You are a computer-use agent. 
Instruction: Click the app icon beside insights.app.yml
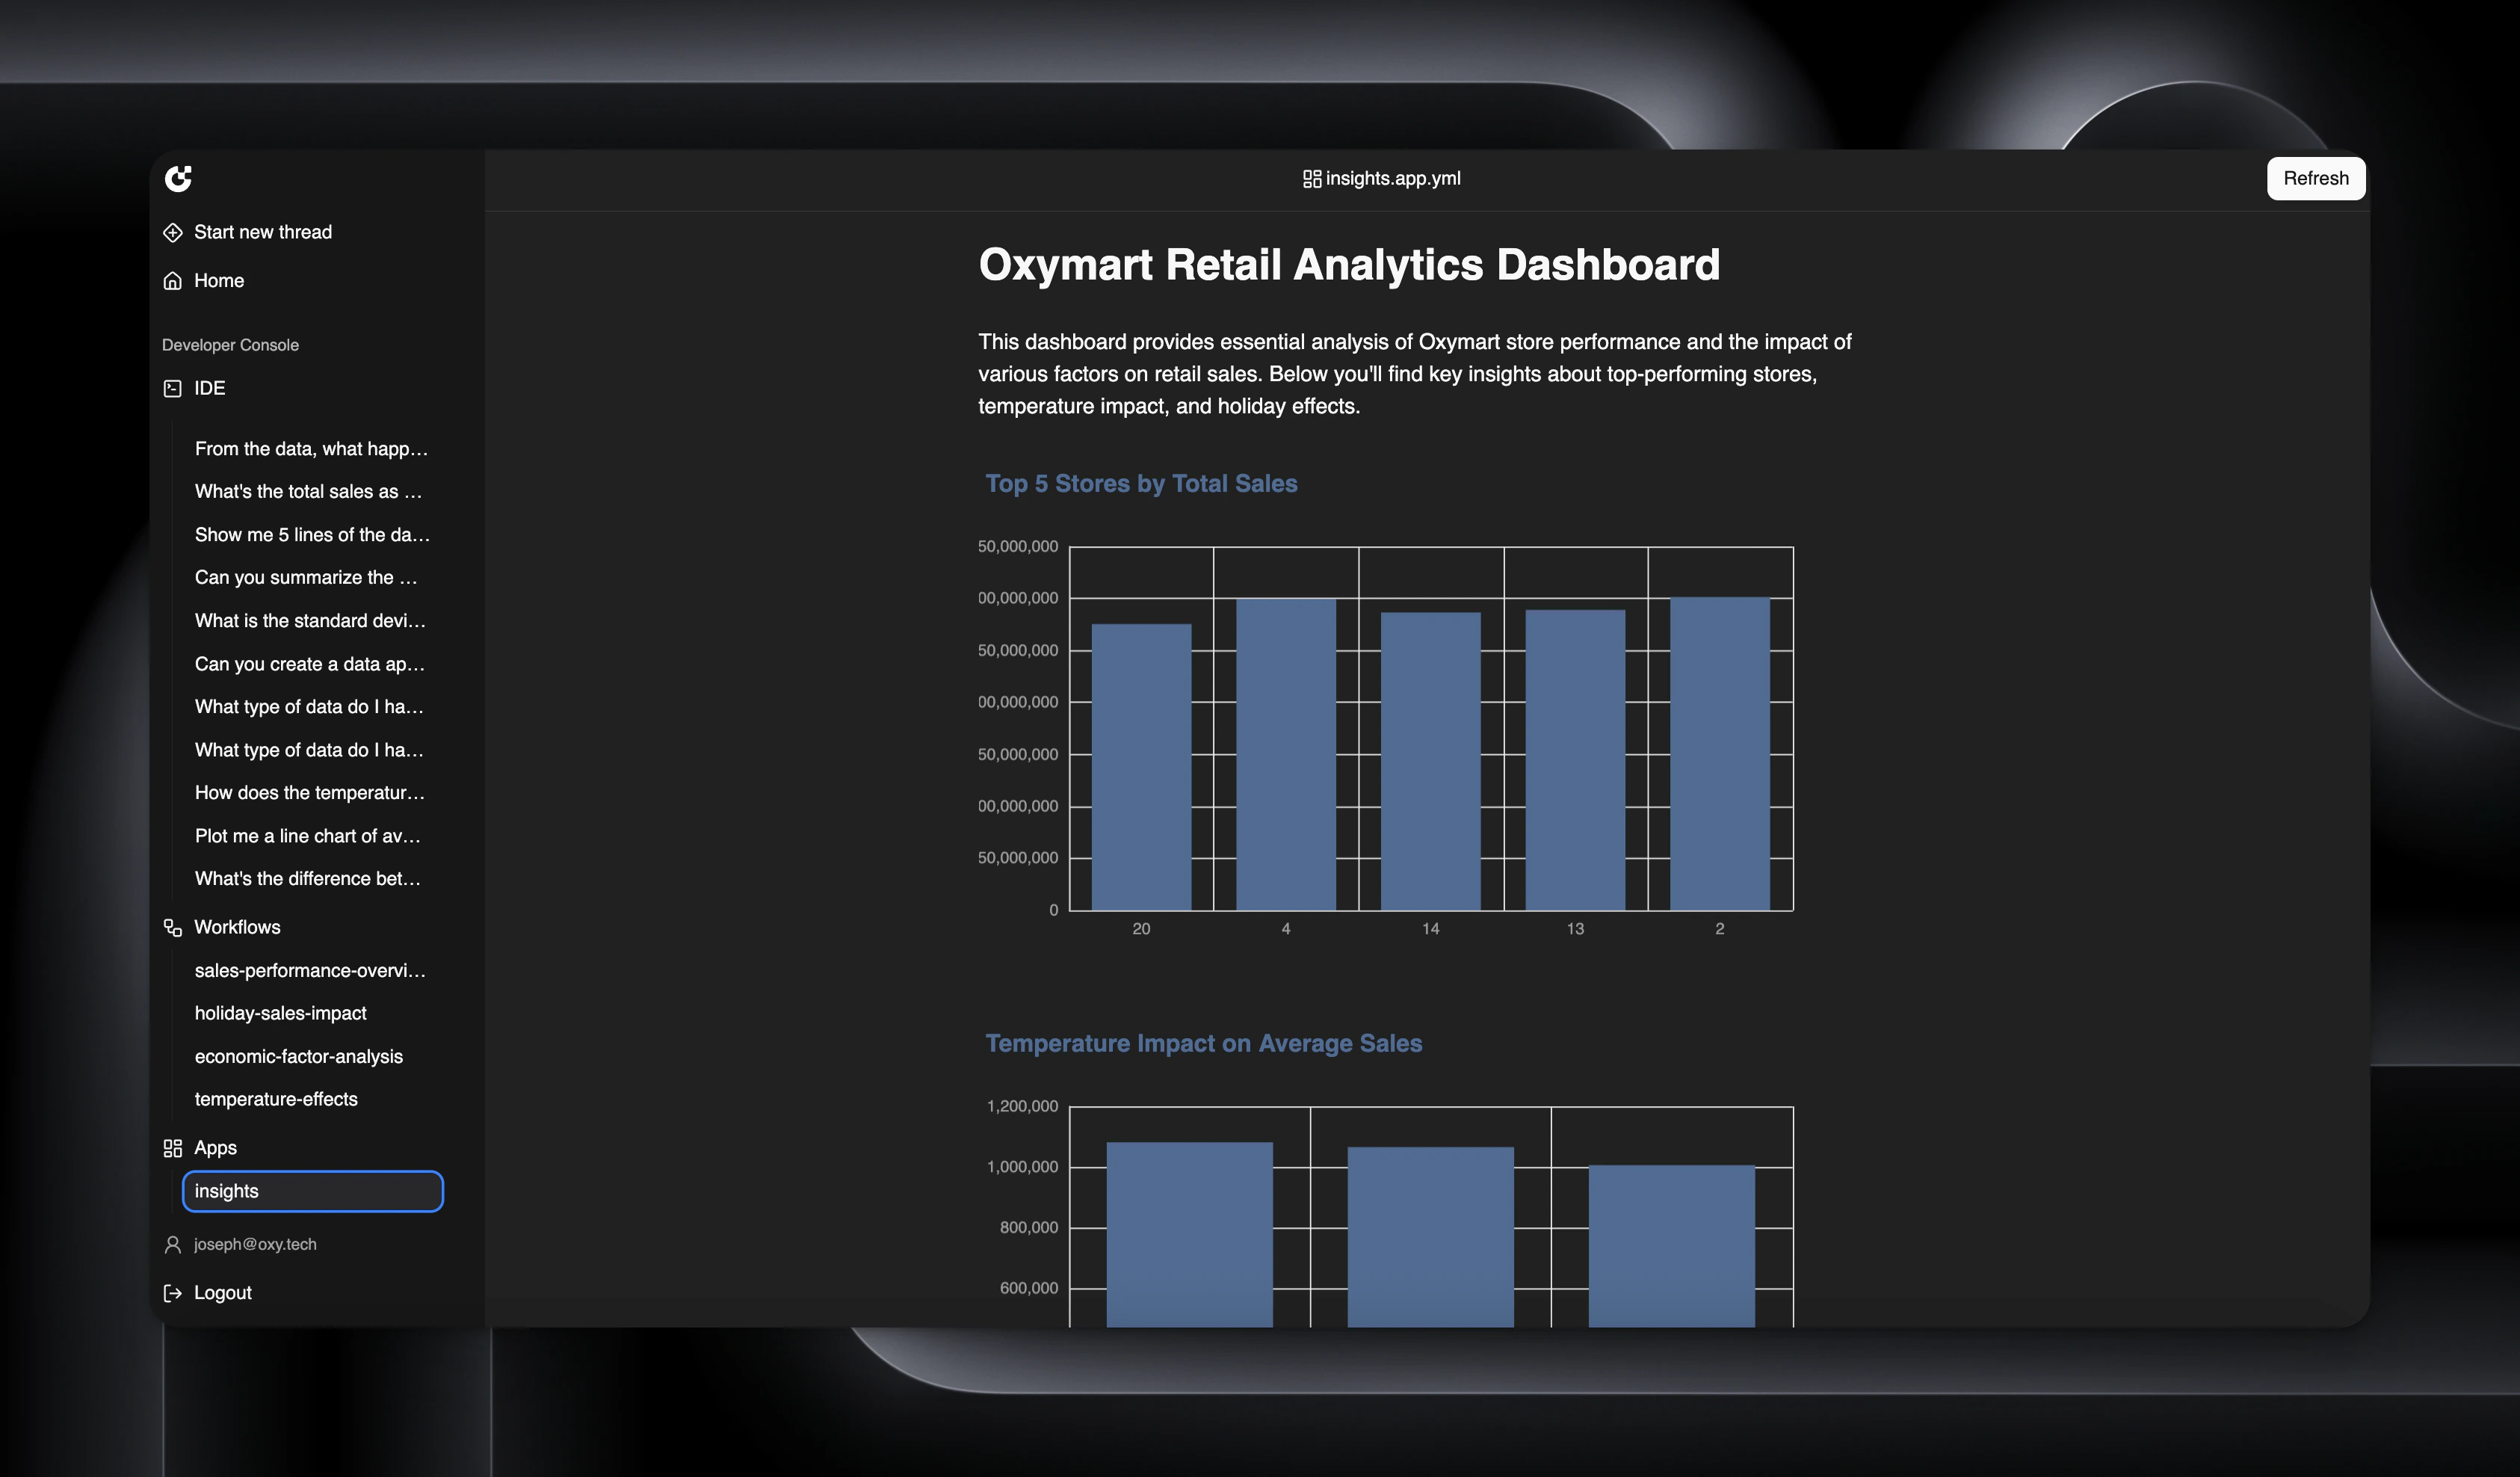1312,179
